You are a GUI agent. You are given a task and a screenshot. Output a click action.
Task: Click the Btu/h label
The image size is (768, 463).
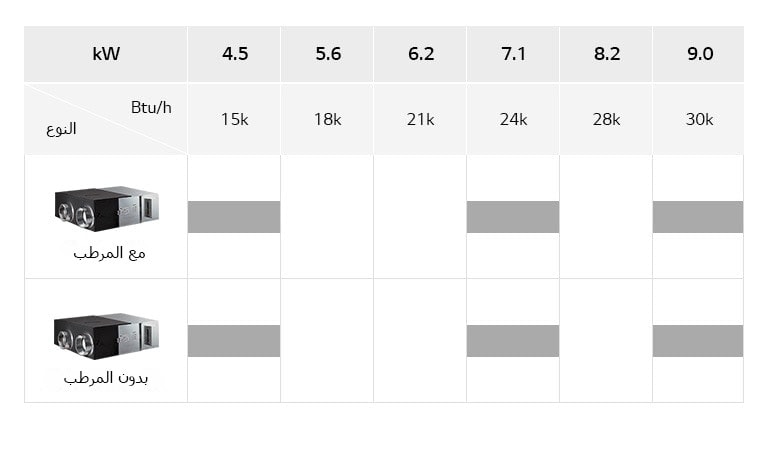(x=150, y=107)
